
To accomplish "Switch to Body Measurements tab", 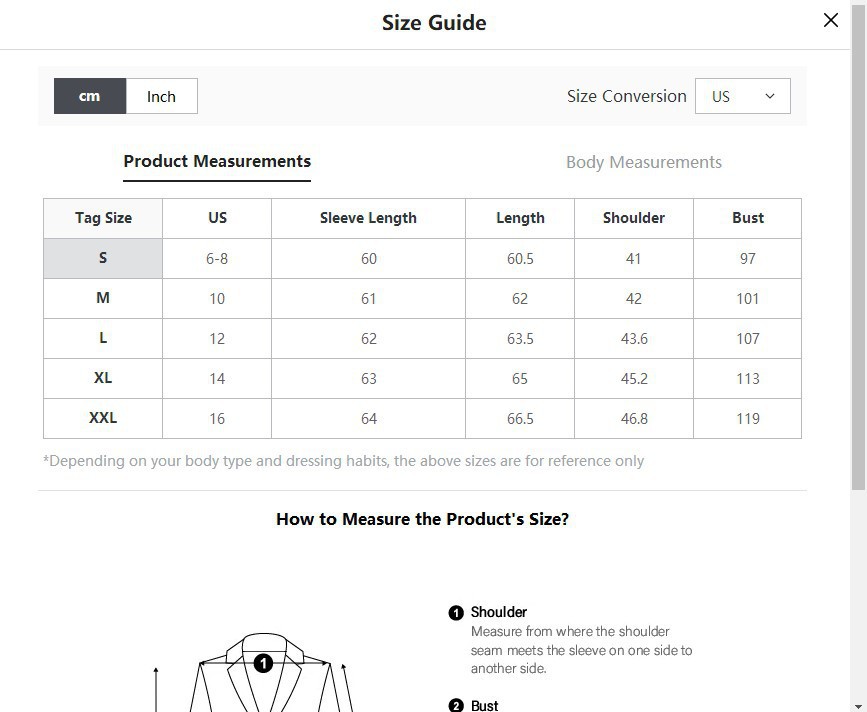I will click(643, 162).
